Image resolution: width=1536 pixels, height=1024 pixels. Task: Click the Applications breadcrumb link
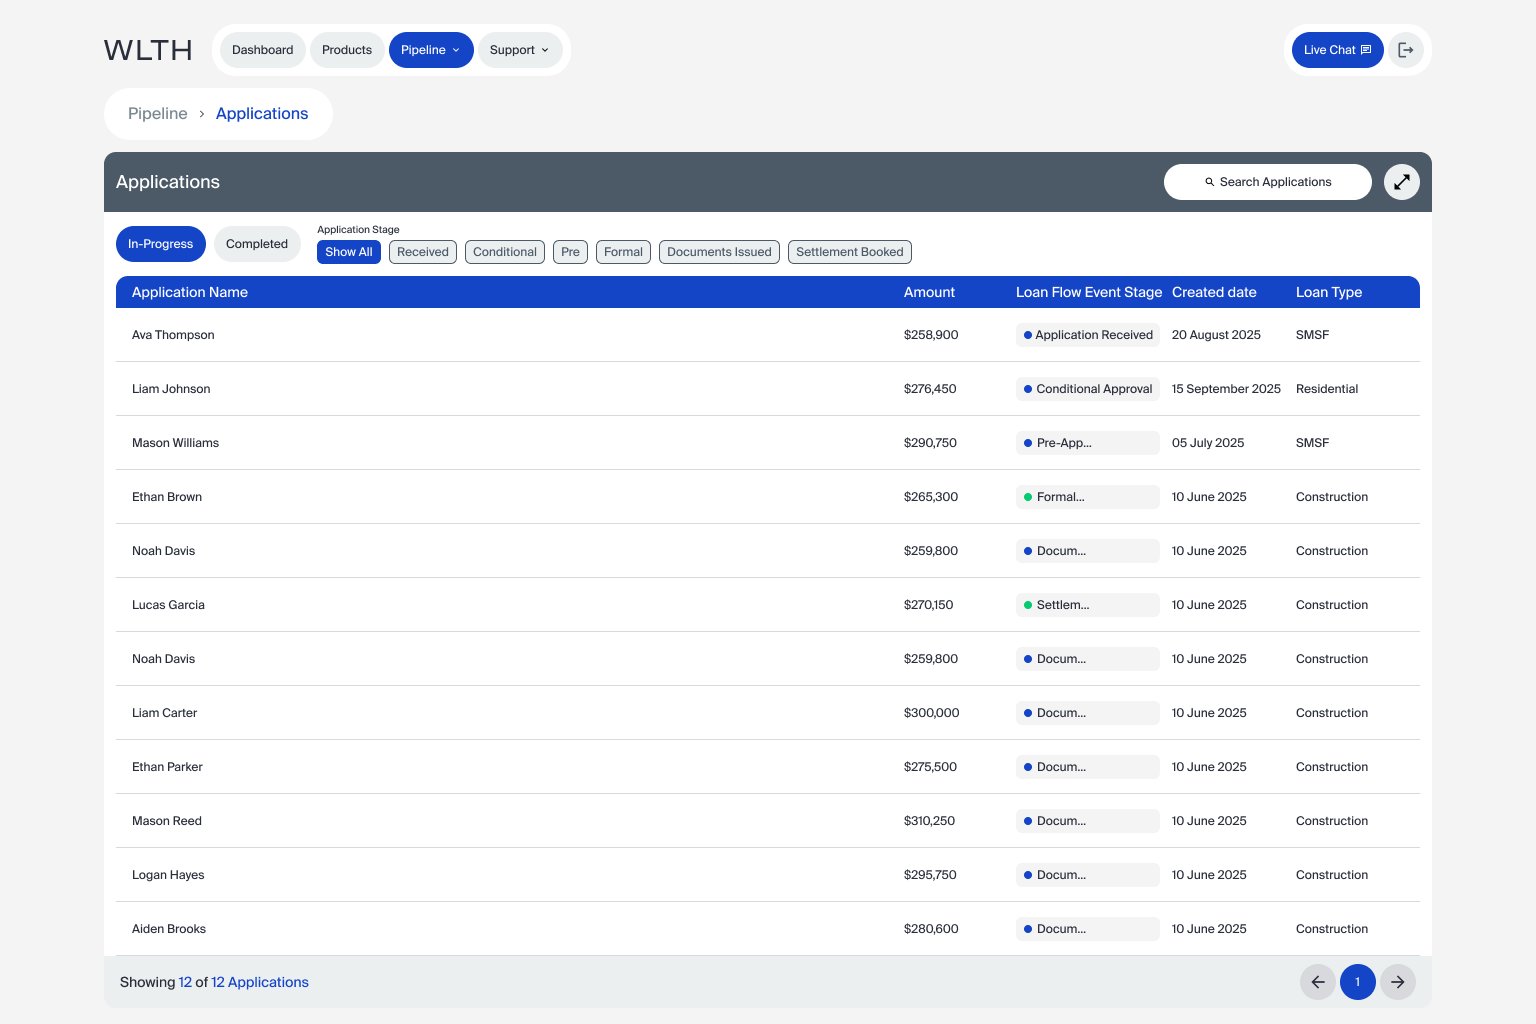[x=262, y=114]
